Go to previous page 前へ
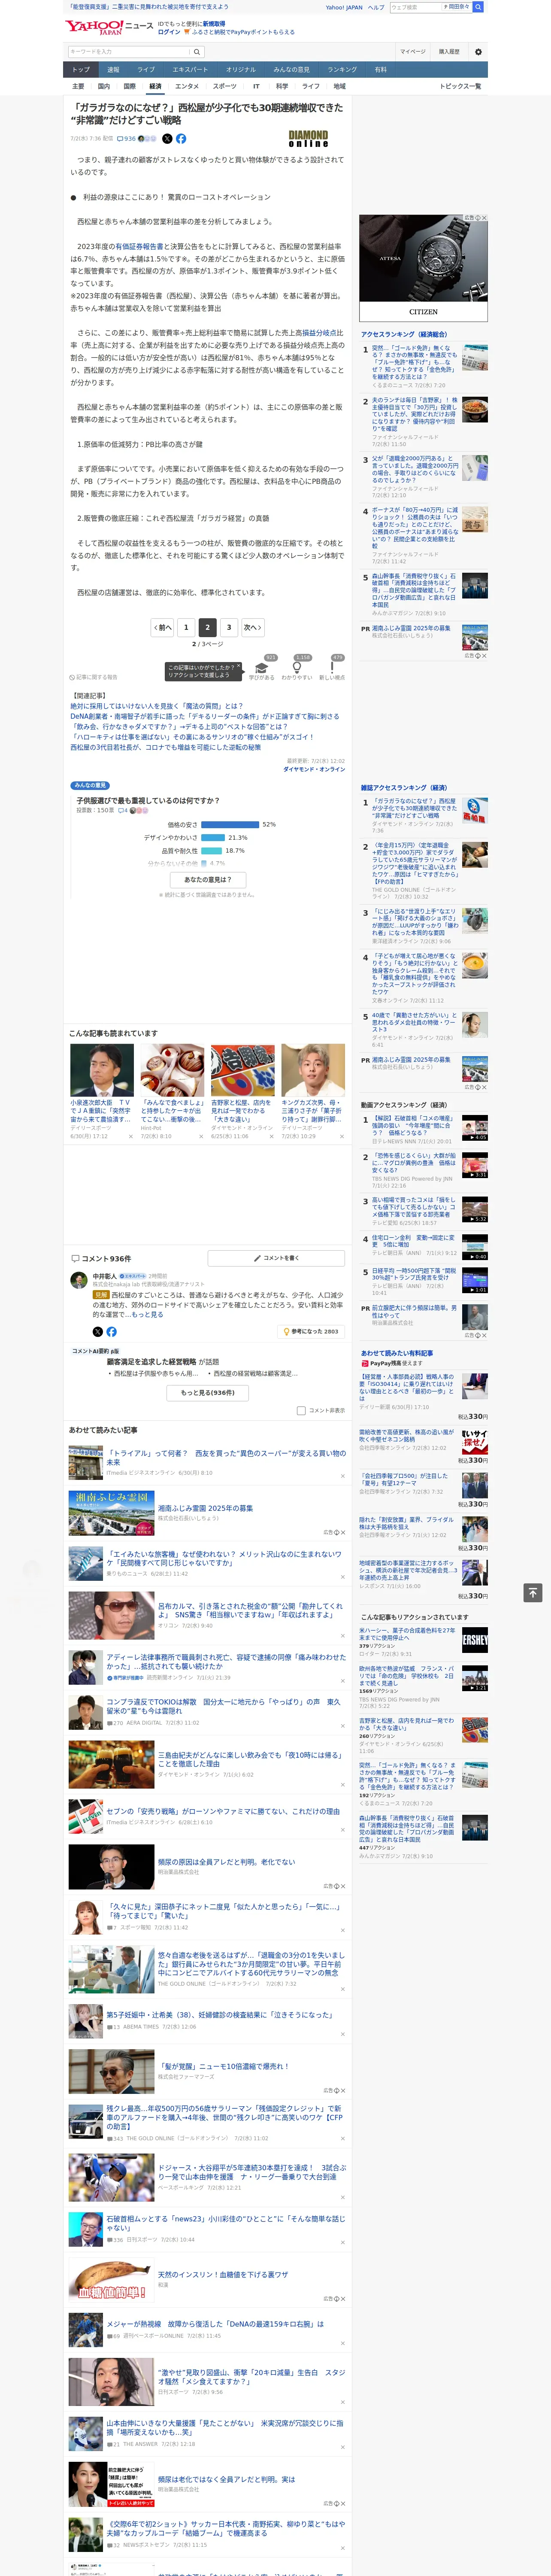The height and width of the screenshot is (2576, 551). (x=162, y=628)
